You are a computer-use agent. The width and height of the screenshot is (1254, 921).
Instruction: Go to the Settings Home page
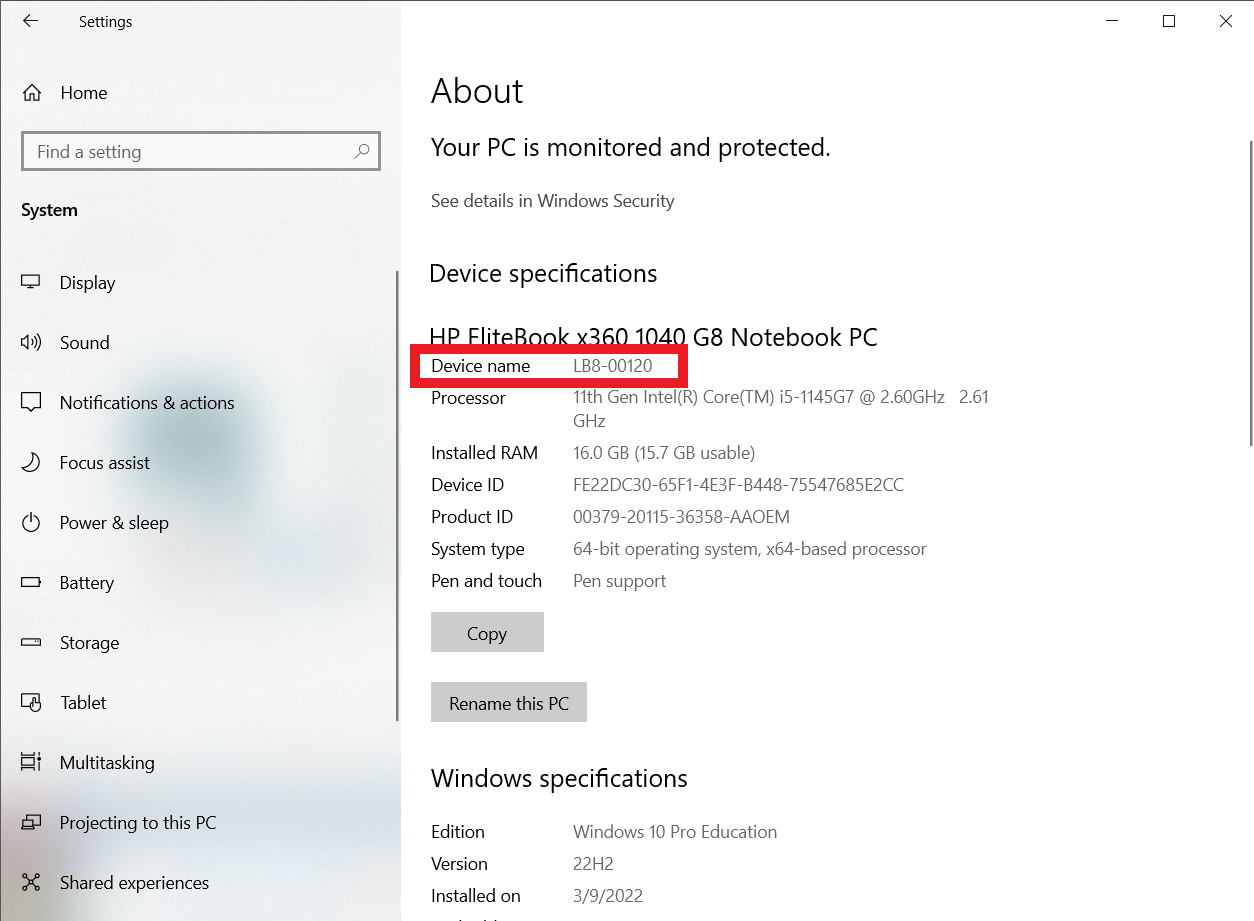pos(83,92)
